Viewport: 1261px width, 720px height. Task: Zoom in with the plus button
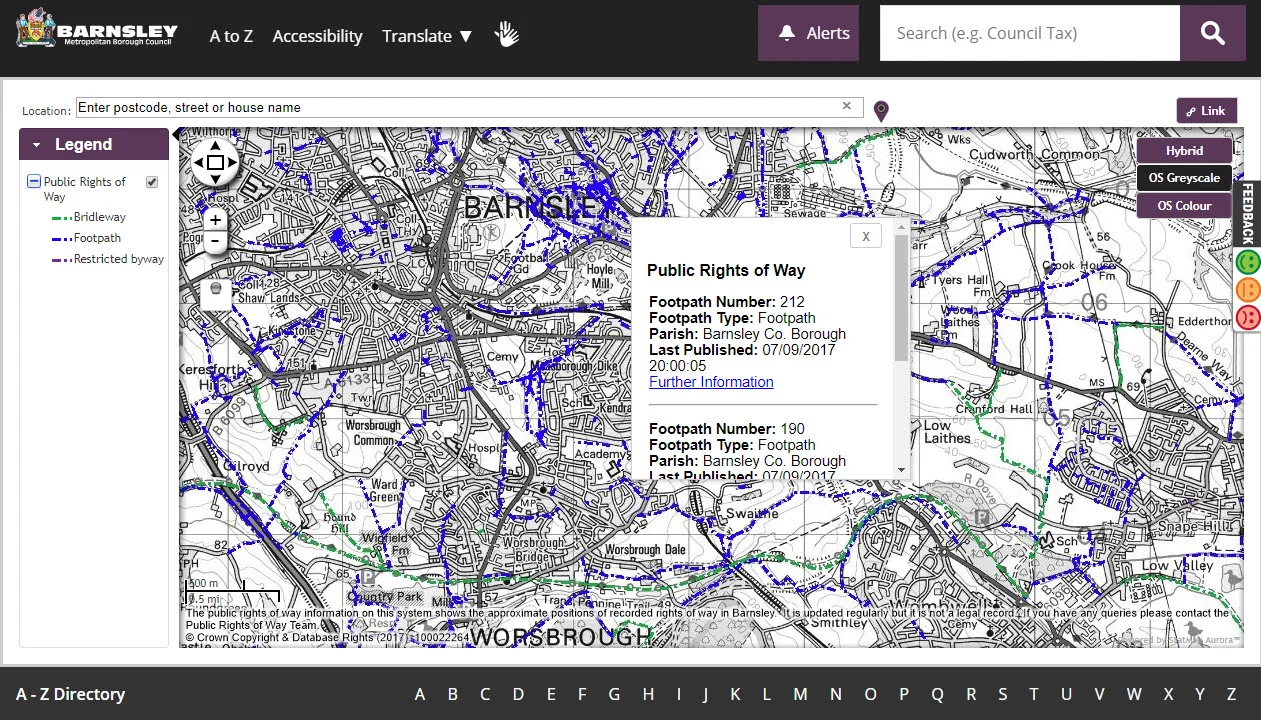coord(215,220)
